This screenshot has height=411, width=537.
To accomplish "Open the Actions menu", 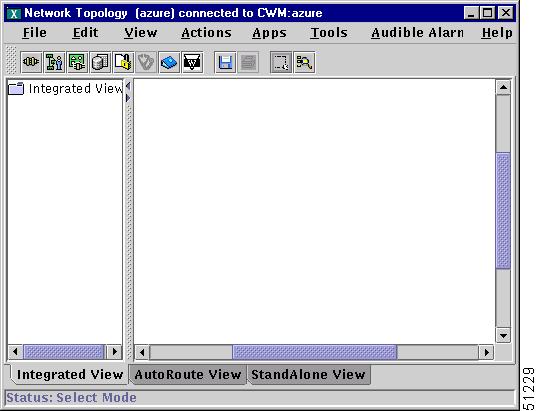I will point(206,33).
